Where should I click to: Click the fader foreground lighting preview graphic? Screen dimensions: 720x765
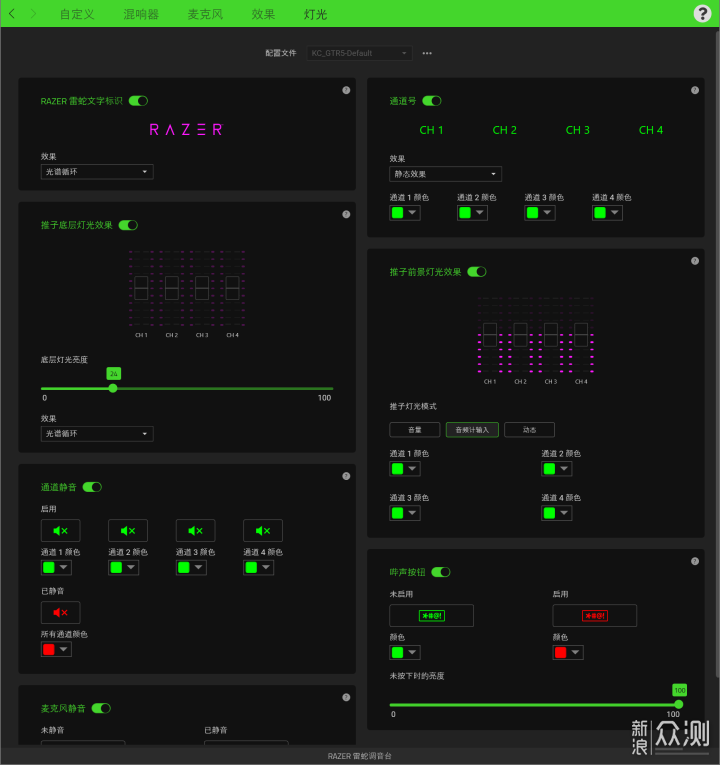pos(536,341)
